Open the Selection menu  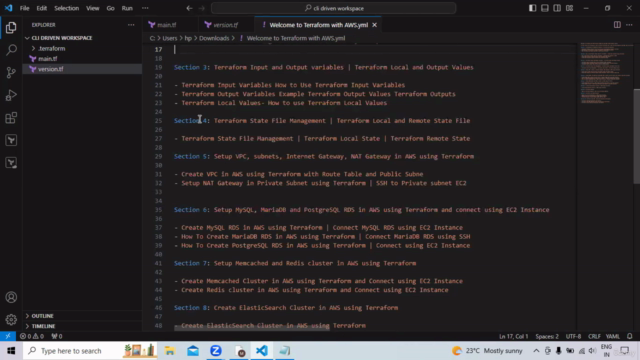(x=67, y=8)
